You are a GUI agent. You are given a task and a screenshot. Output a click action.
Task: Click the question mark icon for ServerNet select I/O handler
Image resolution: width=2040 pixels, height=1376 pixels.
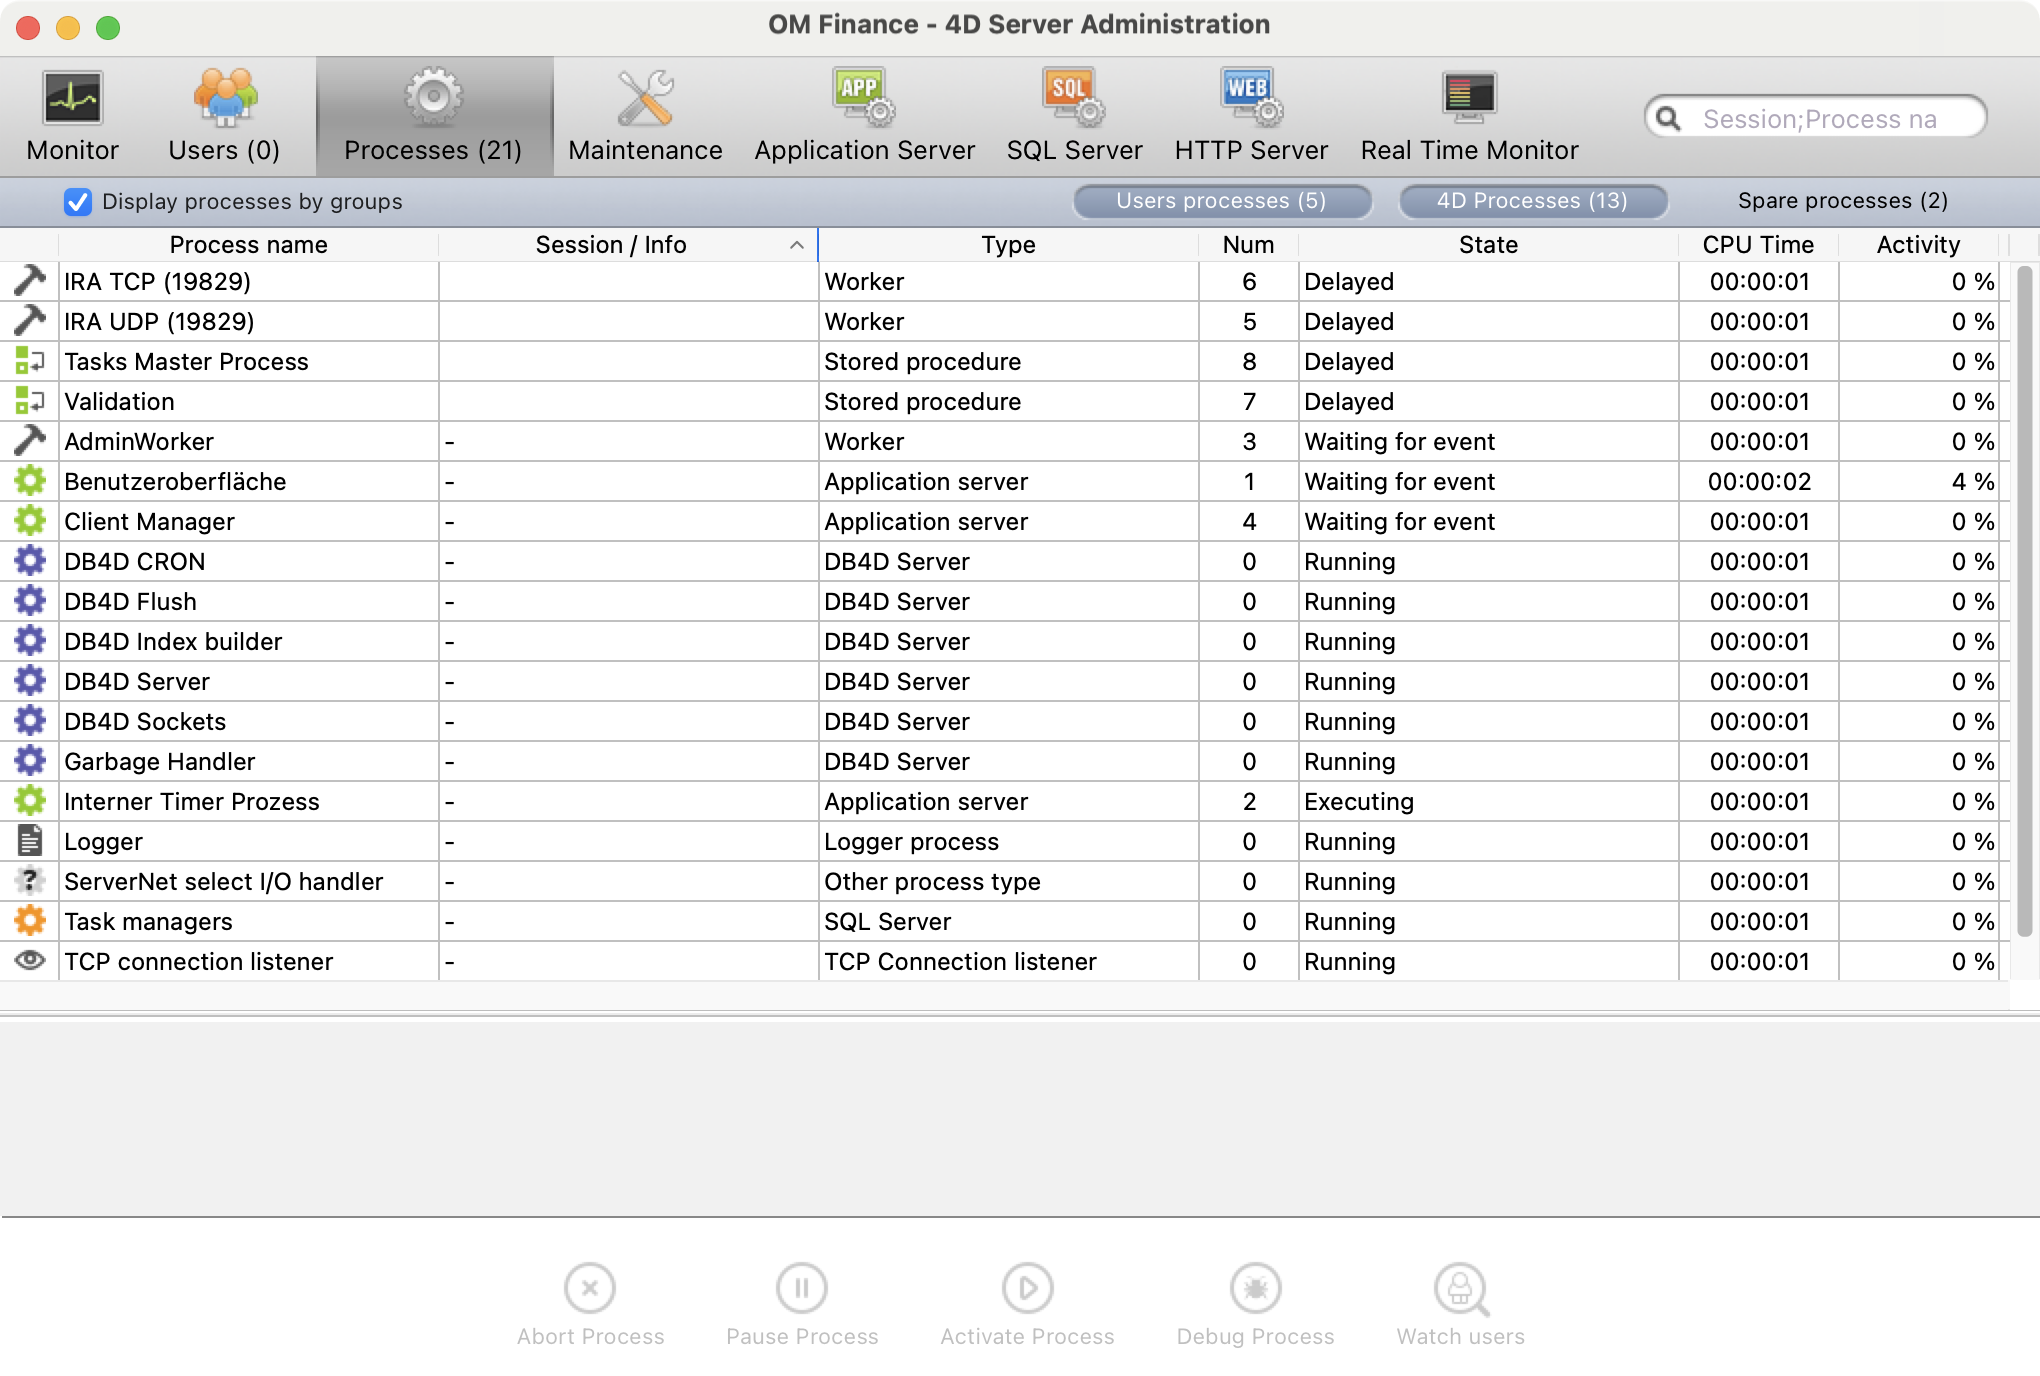[x=30, y=881]
